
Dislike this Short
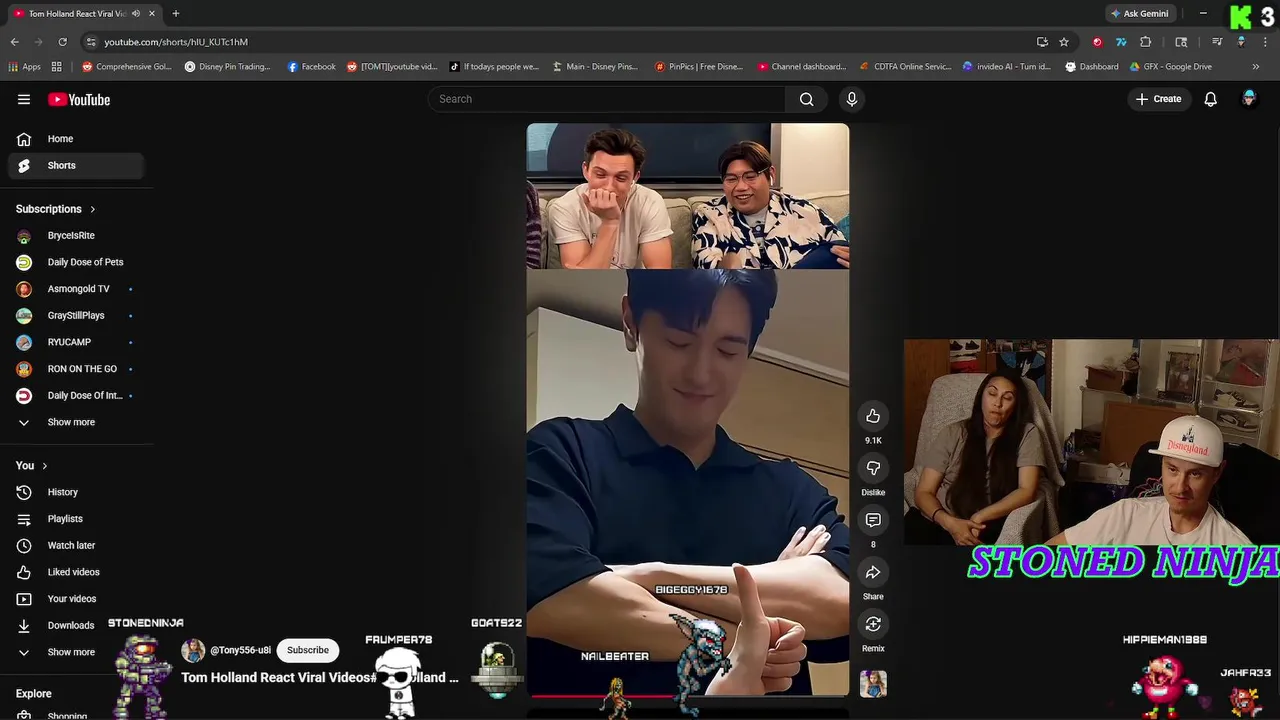click(873, 468)
